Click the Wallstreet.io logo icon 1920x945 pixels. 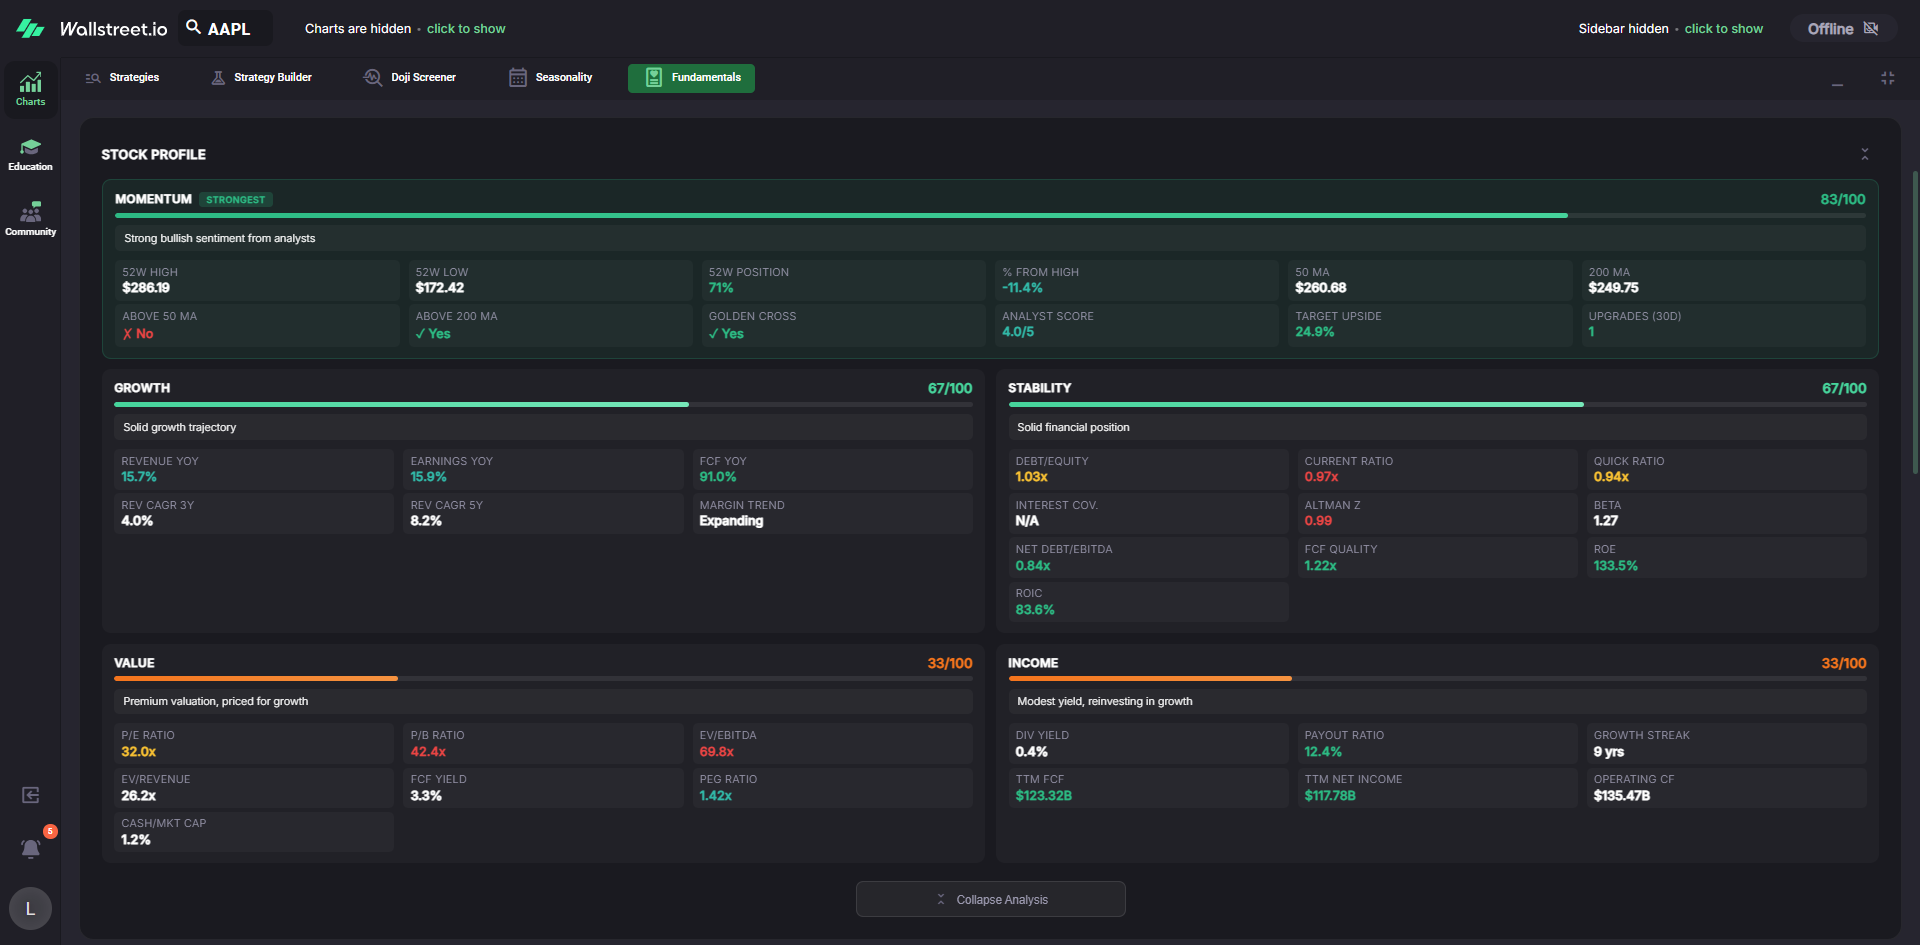tap(30, 29)
